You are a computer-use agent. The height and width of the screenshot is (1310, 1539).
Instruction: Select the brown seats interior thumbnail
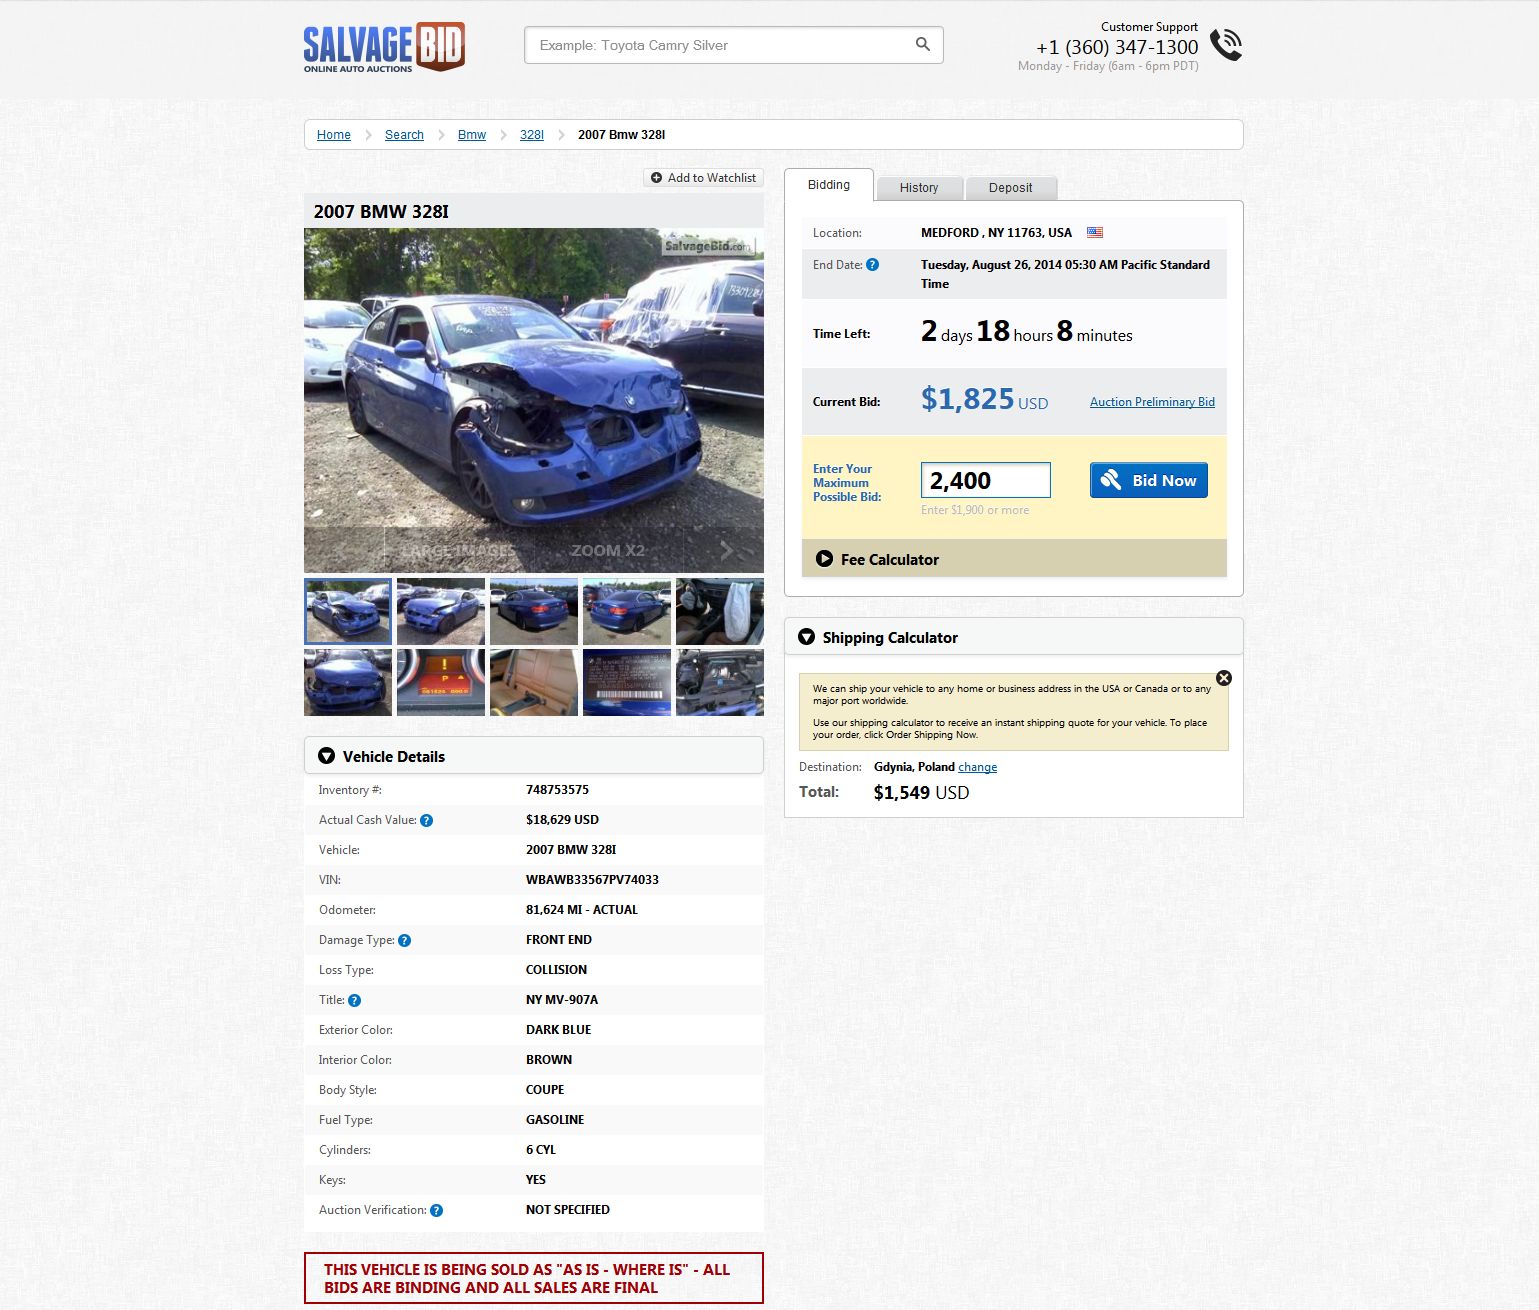coord(534,682)
